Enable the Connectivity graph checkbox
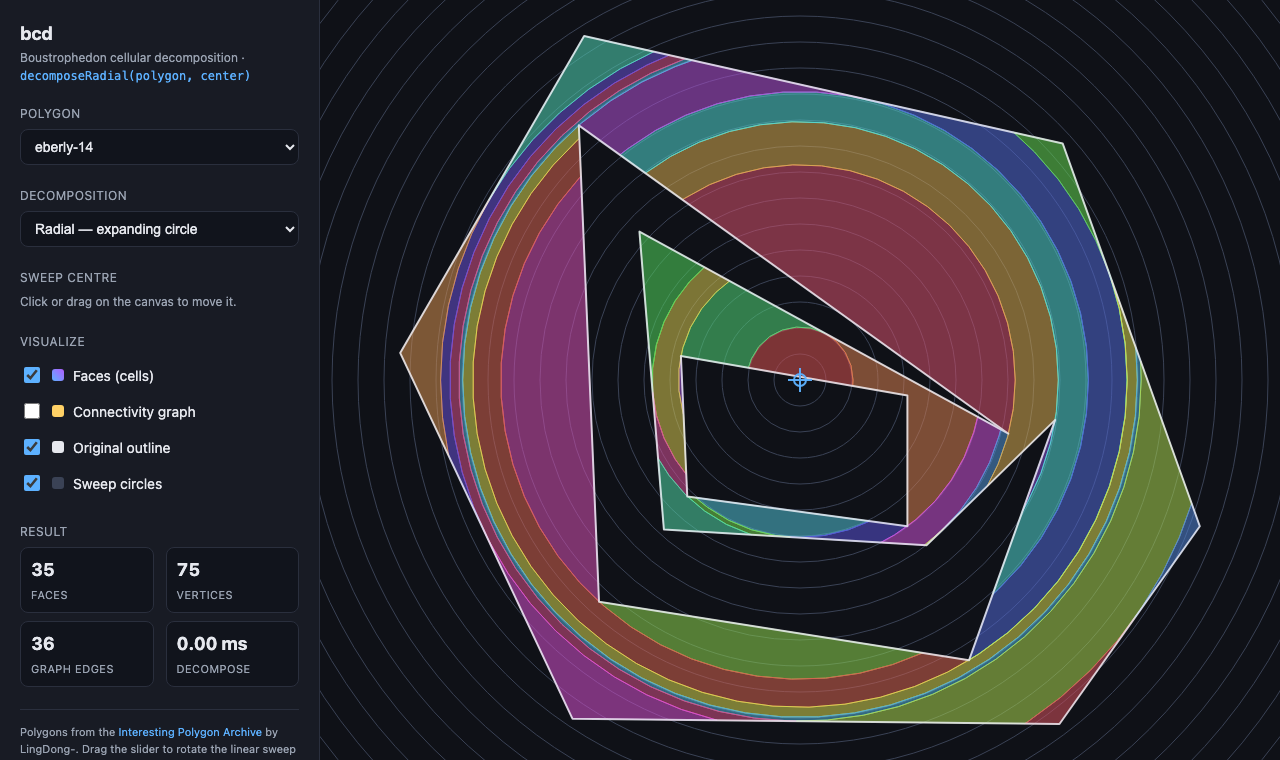Viewport: 1280px width, 760px height. 32,411
